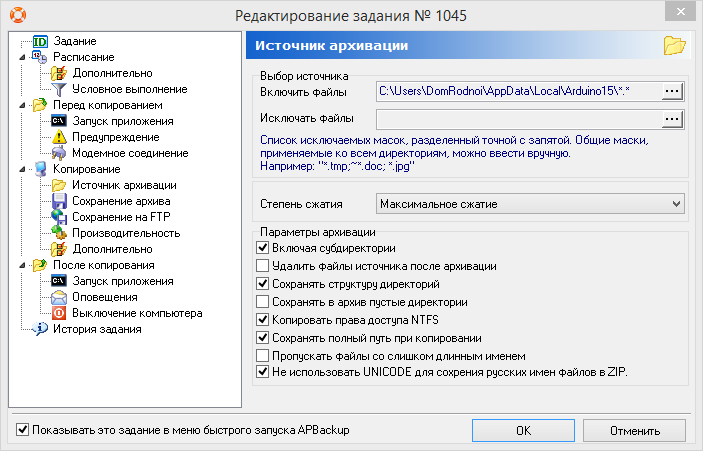Click the Сохранение на FTP icon
The height and width of the screenshot is (451, 703).
[x=58, y=217]
